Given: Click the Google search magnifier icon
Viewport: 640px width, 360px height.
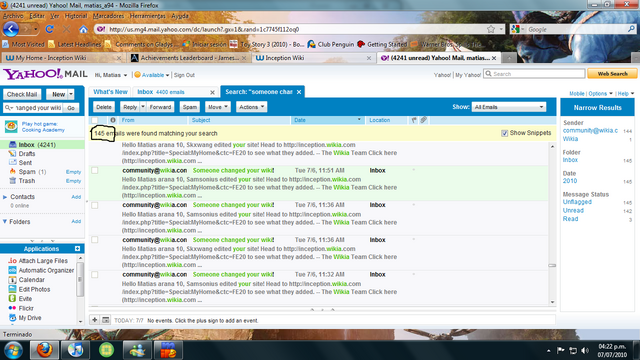Looking at the screenshot, I should [x=631, y=29].
